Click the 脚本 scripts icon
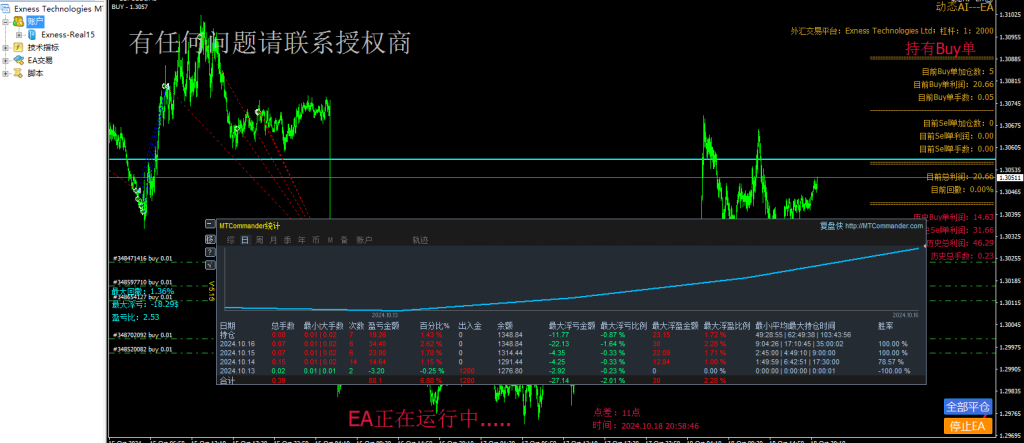 (18, 73)
